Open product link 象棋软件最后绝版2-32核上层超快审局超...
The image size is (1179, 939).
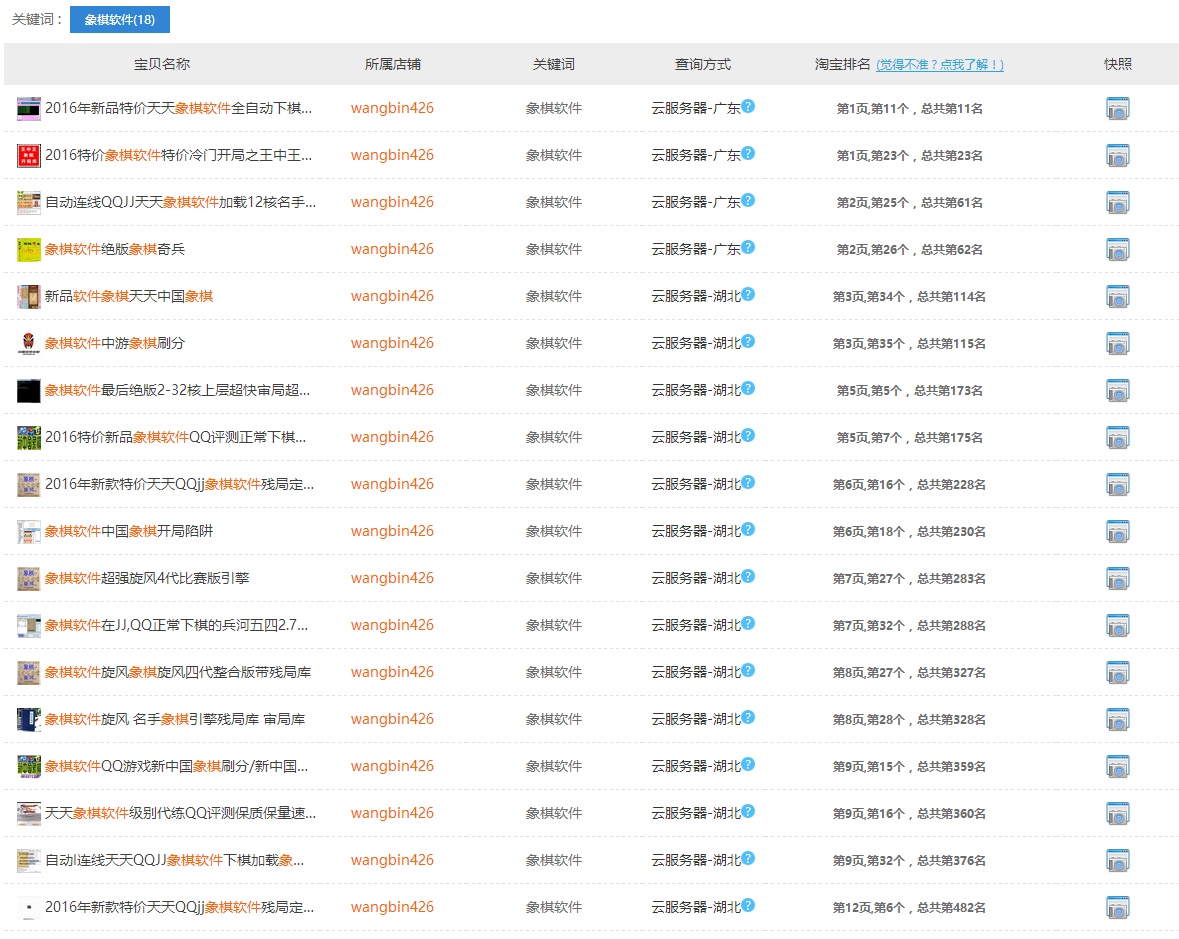tap(177, 390)
